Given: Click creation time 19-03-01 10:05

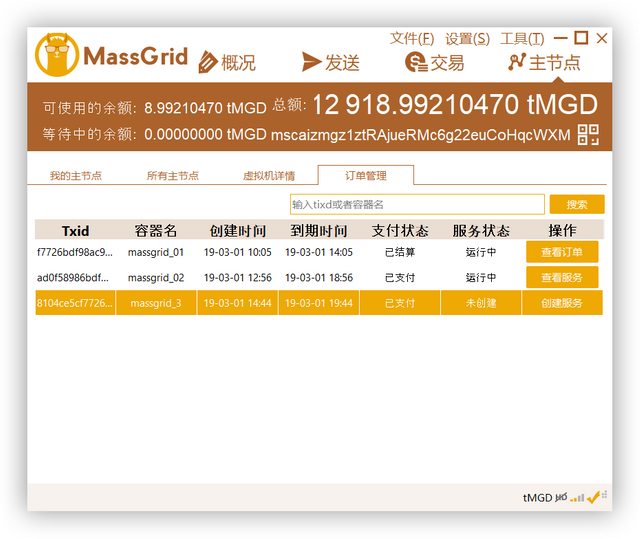Looking at the screenshot, I should click(238, 252).
